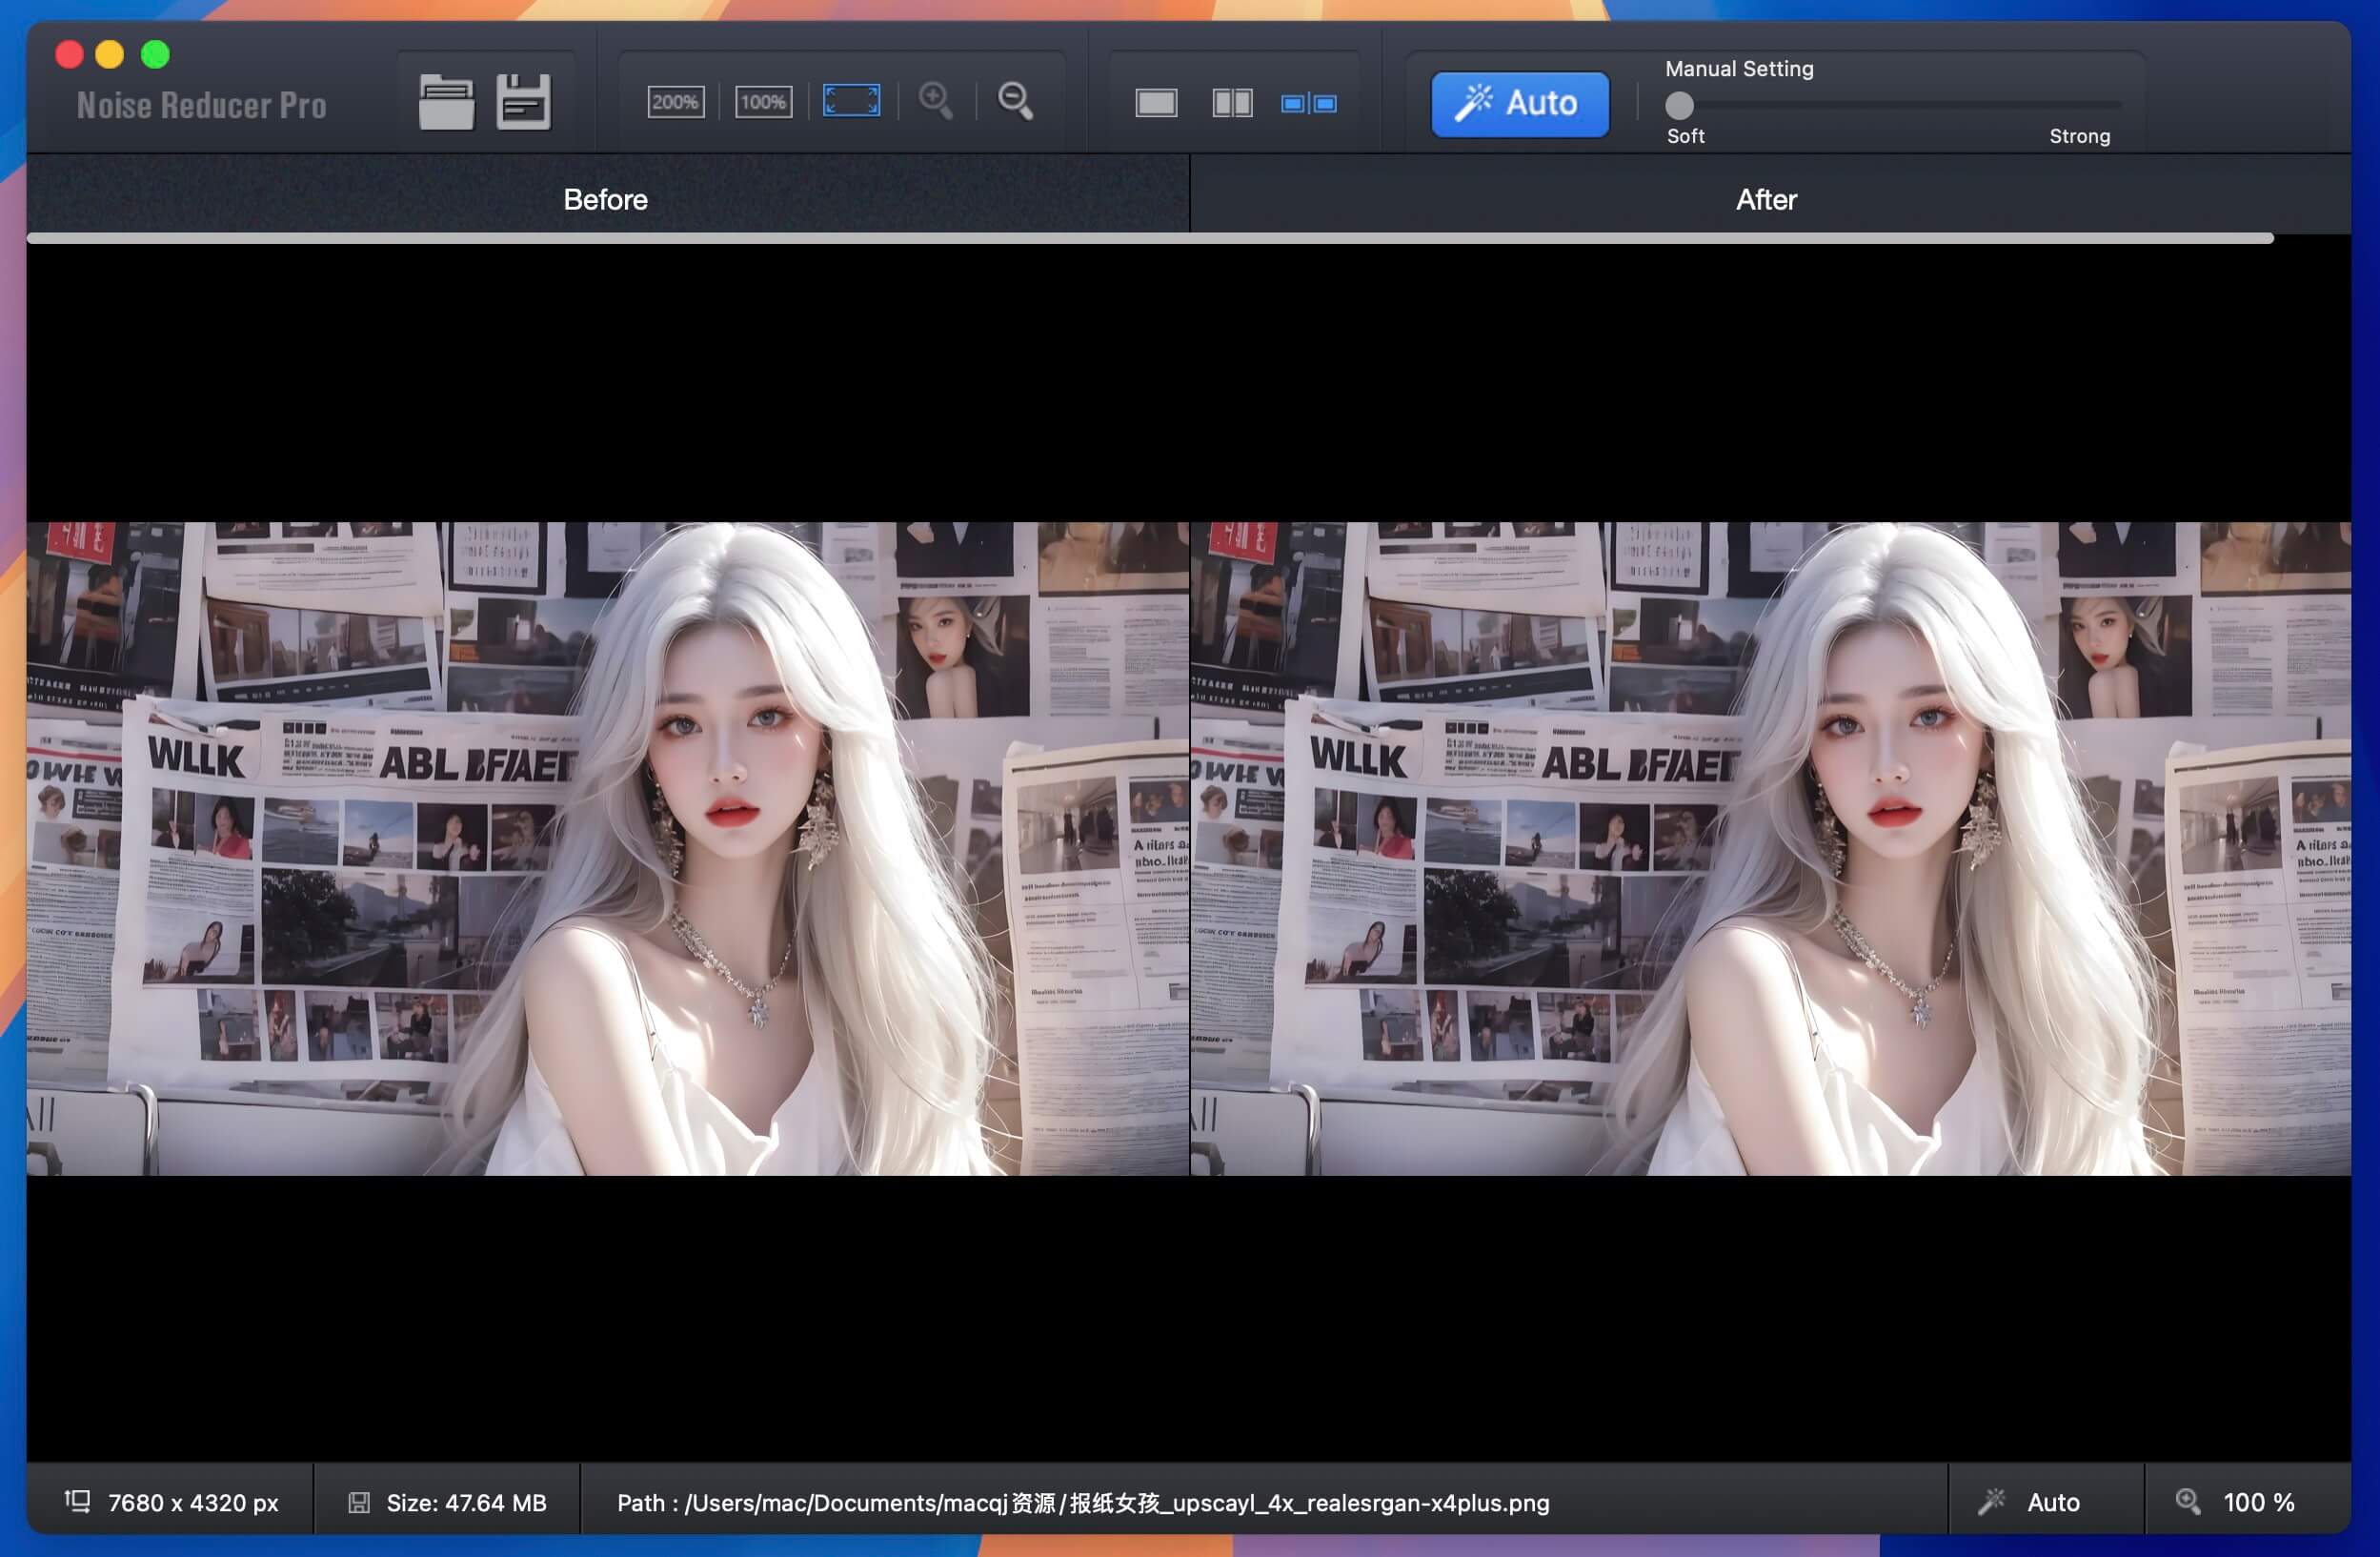
Task: Click the zoom out magnifier
Action: tap(1015, 101)
